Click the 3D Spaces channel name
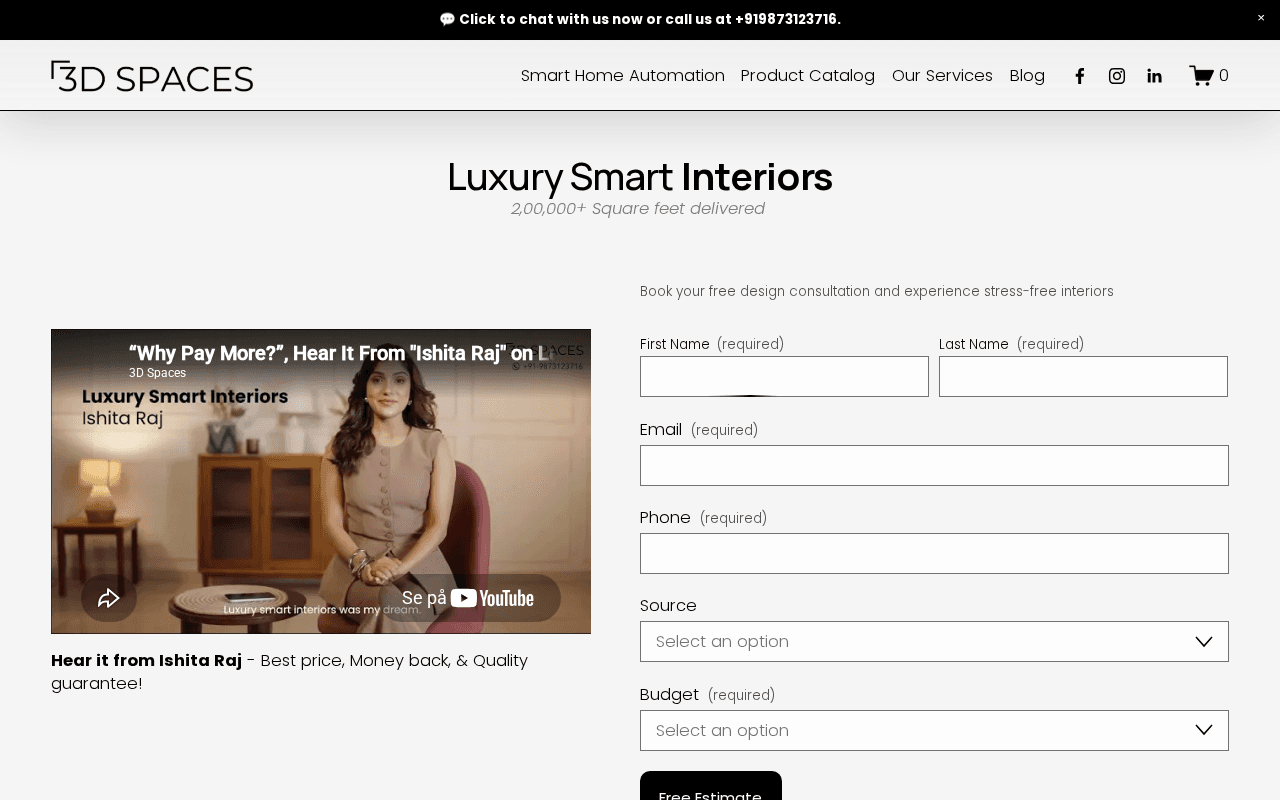The height and width of the screenshot is (800, 1280). [x=157, y=373]
